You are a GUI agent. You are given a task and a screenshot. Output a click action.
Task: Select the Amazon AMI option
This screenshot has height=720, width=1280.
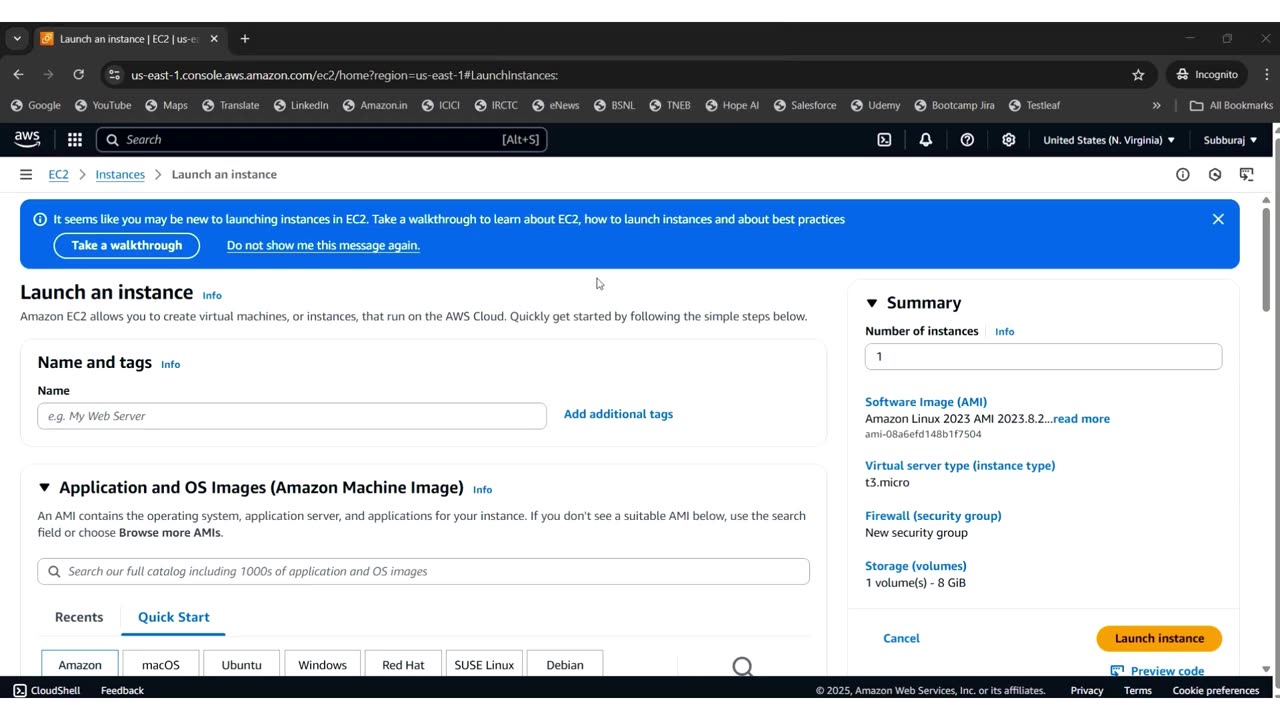[x=80, y=664]
